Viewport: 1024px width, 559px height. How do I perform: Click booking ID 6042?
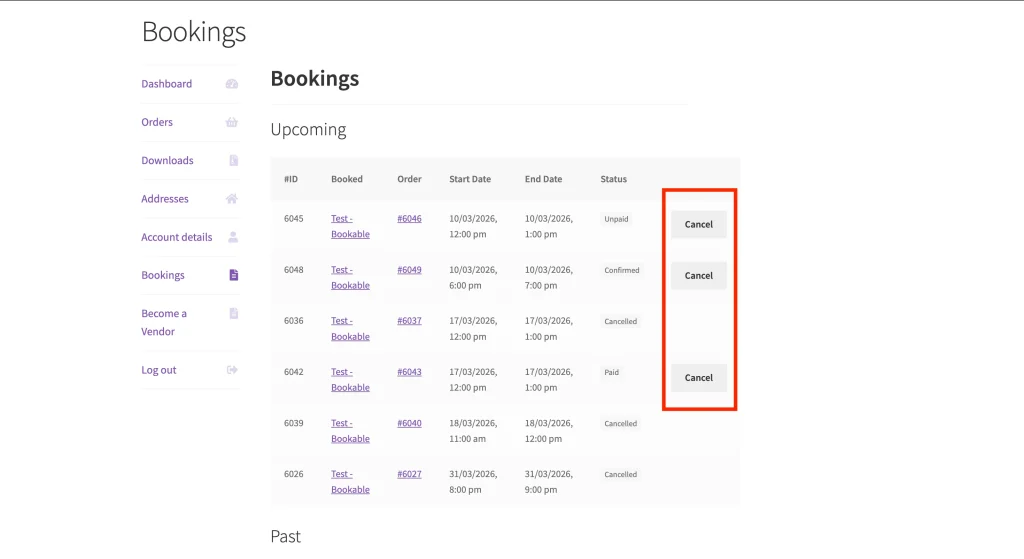coord(293,372)
